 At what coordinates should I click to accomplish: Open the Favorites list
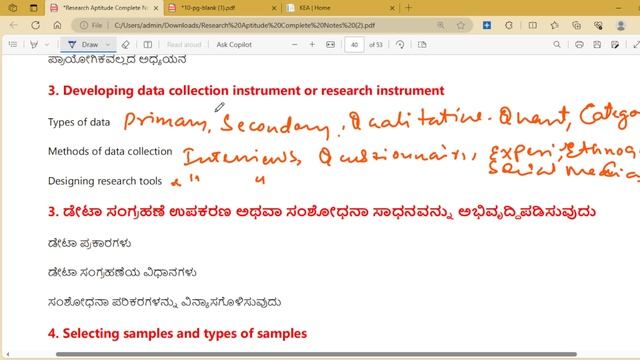(554, 25)
